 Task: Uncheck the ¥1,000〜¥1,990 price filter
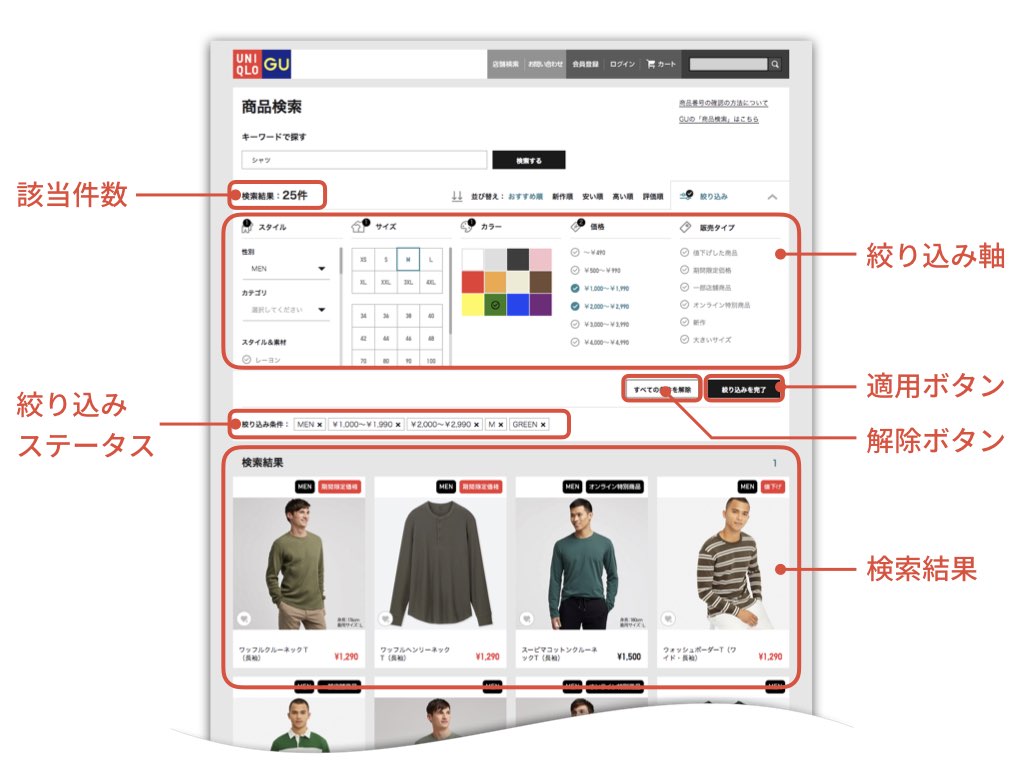[575, 288]
